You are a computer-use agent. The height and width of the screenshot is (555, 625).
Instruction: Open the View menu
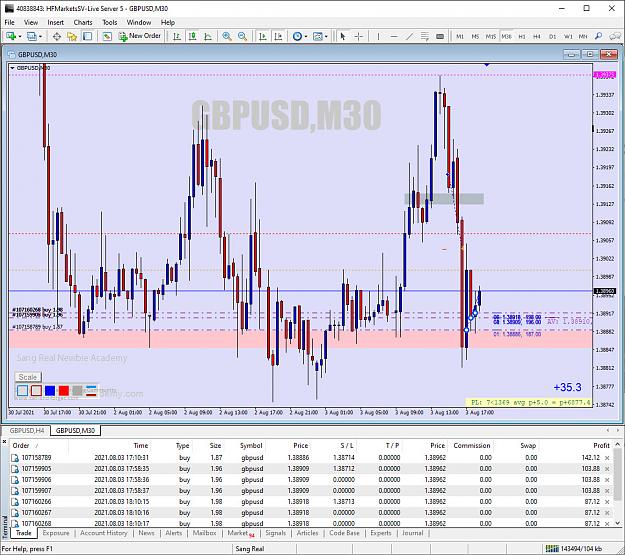coord(31,22)
